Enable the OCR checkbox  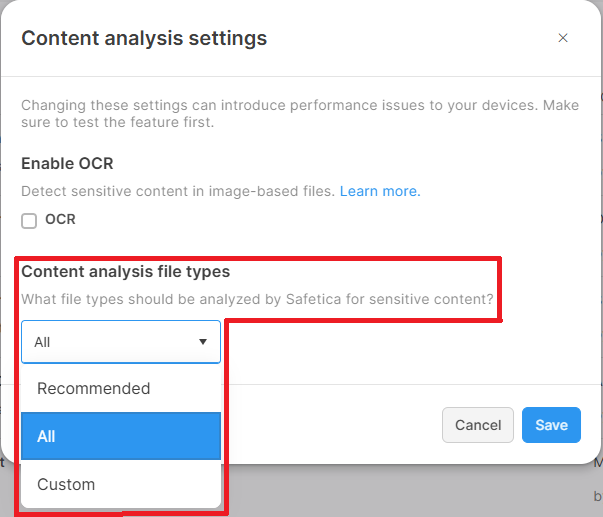(29, 221)
